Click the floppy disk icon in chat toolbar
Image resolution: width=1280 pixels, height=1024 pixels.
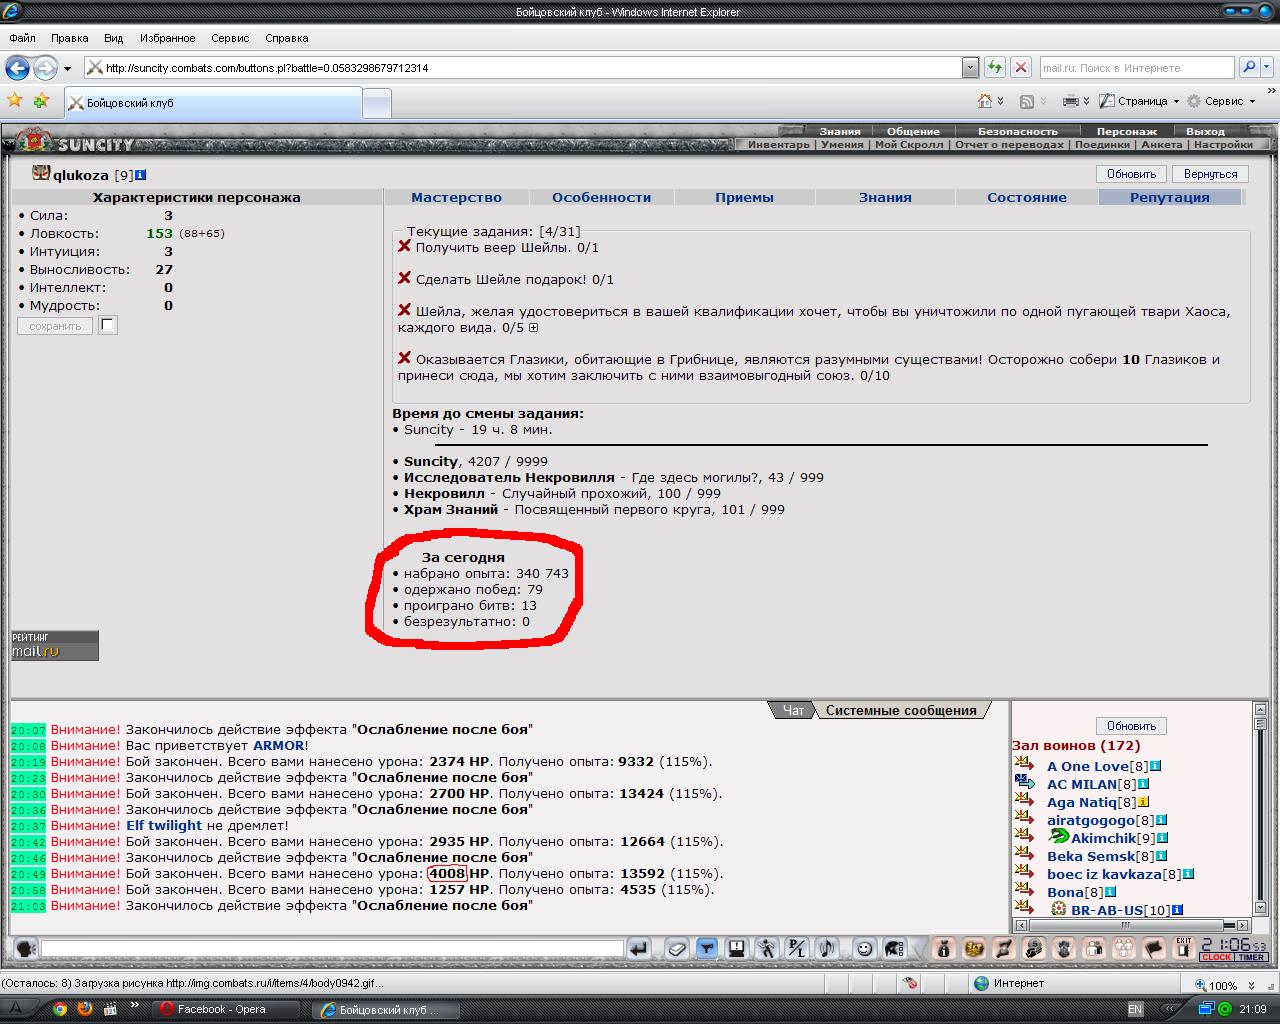pos(737,948)
